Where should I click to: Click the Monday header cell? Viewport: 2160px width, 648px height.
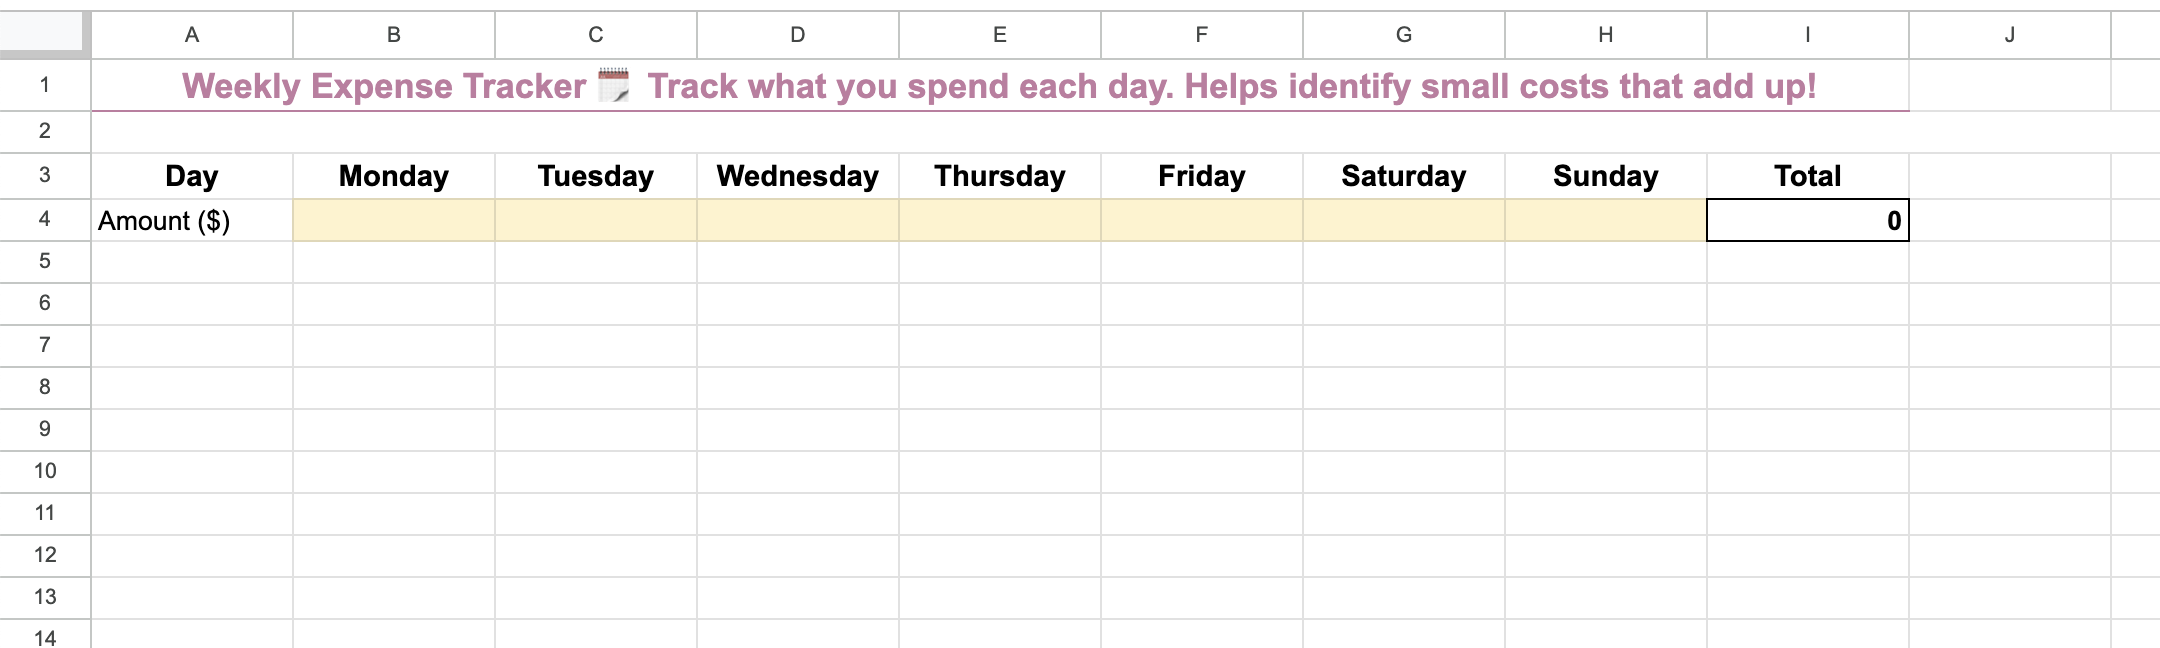(x=394, y=176)
